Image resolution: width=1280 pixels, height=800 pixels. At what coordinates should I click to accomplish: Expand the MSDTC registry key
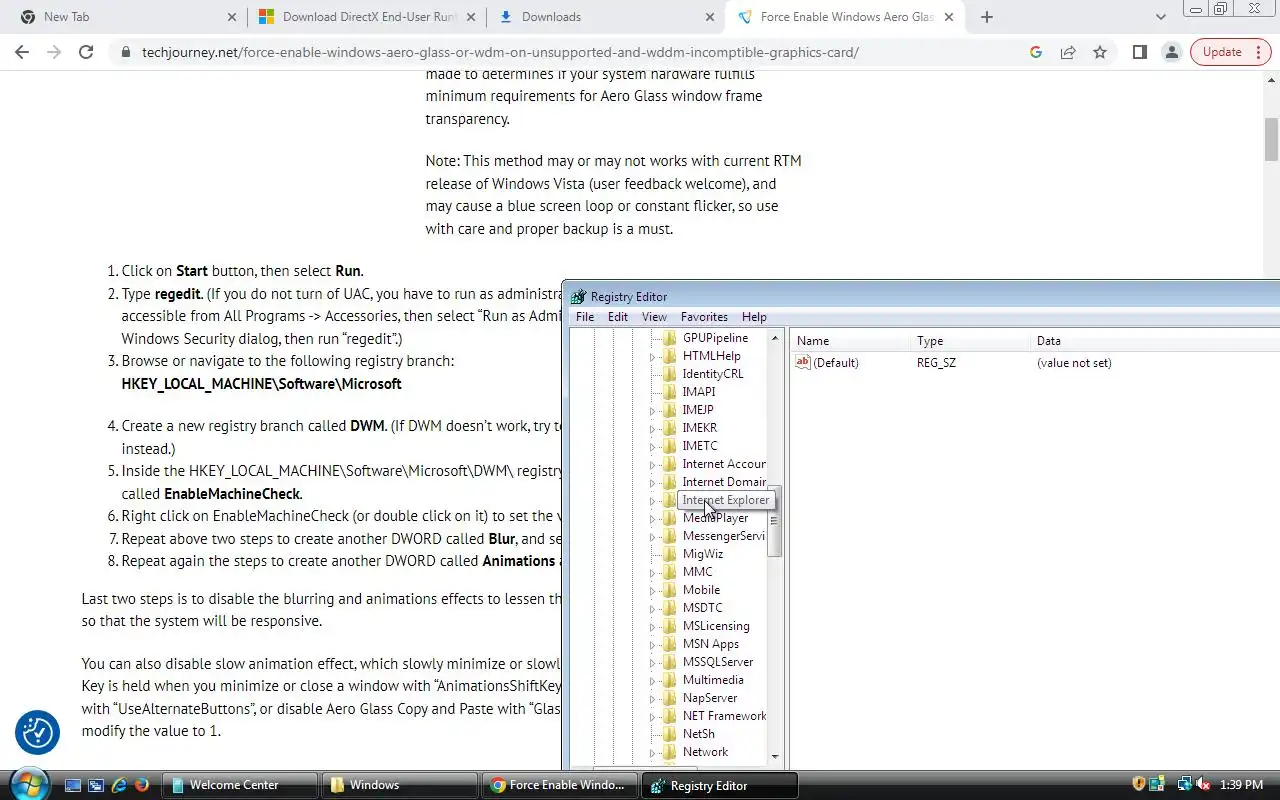(x=653, y=608)
